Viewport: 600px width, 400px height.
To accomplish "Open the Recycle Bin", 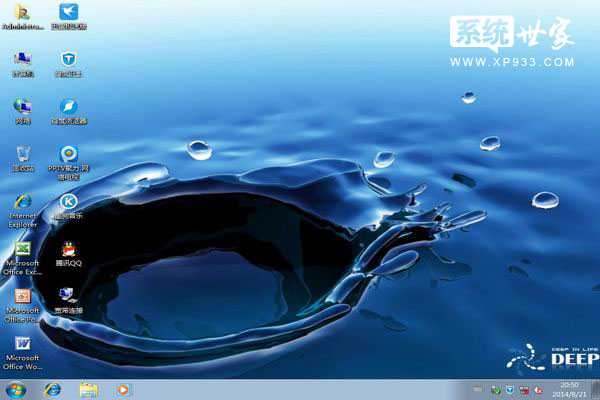I will [22, 153].
